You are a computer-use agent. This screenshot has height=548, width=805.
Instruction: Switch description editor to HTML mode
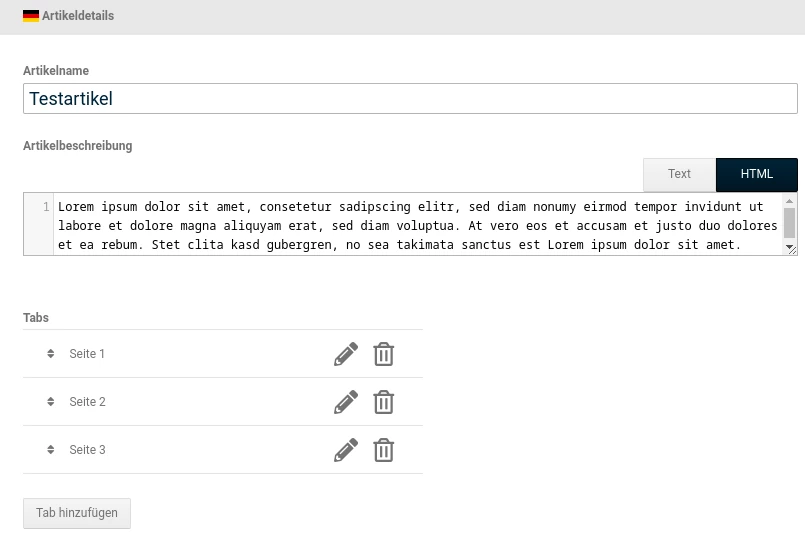pos(757,174)
